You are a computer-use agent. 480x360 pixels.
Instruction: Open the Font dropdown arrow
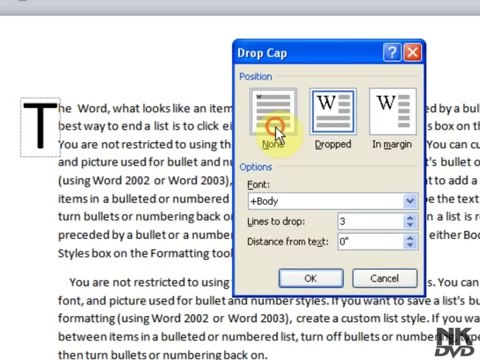[410, 201]
